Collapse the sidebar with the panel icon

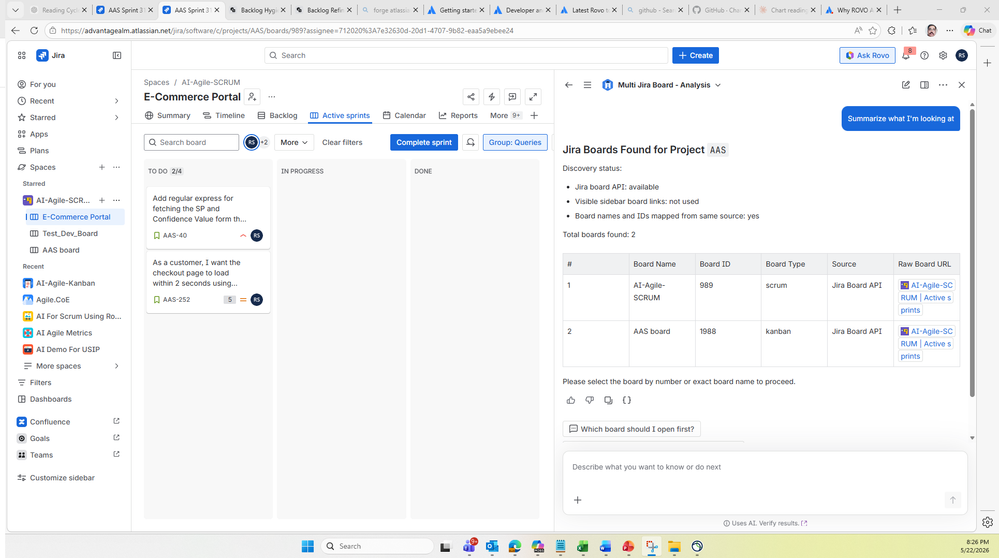pos(117,55)
